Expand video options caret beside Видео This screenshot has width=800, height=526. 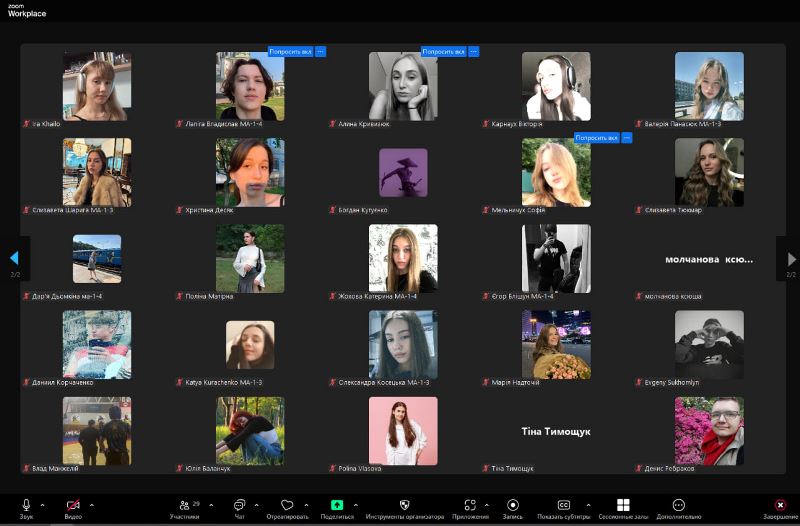tap(92, 505)
